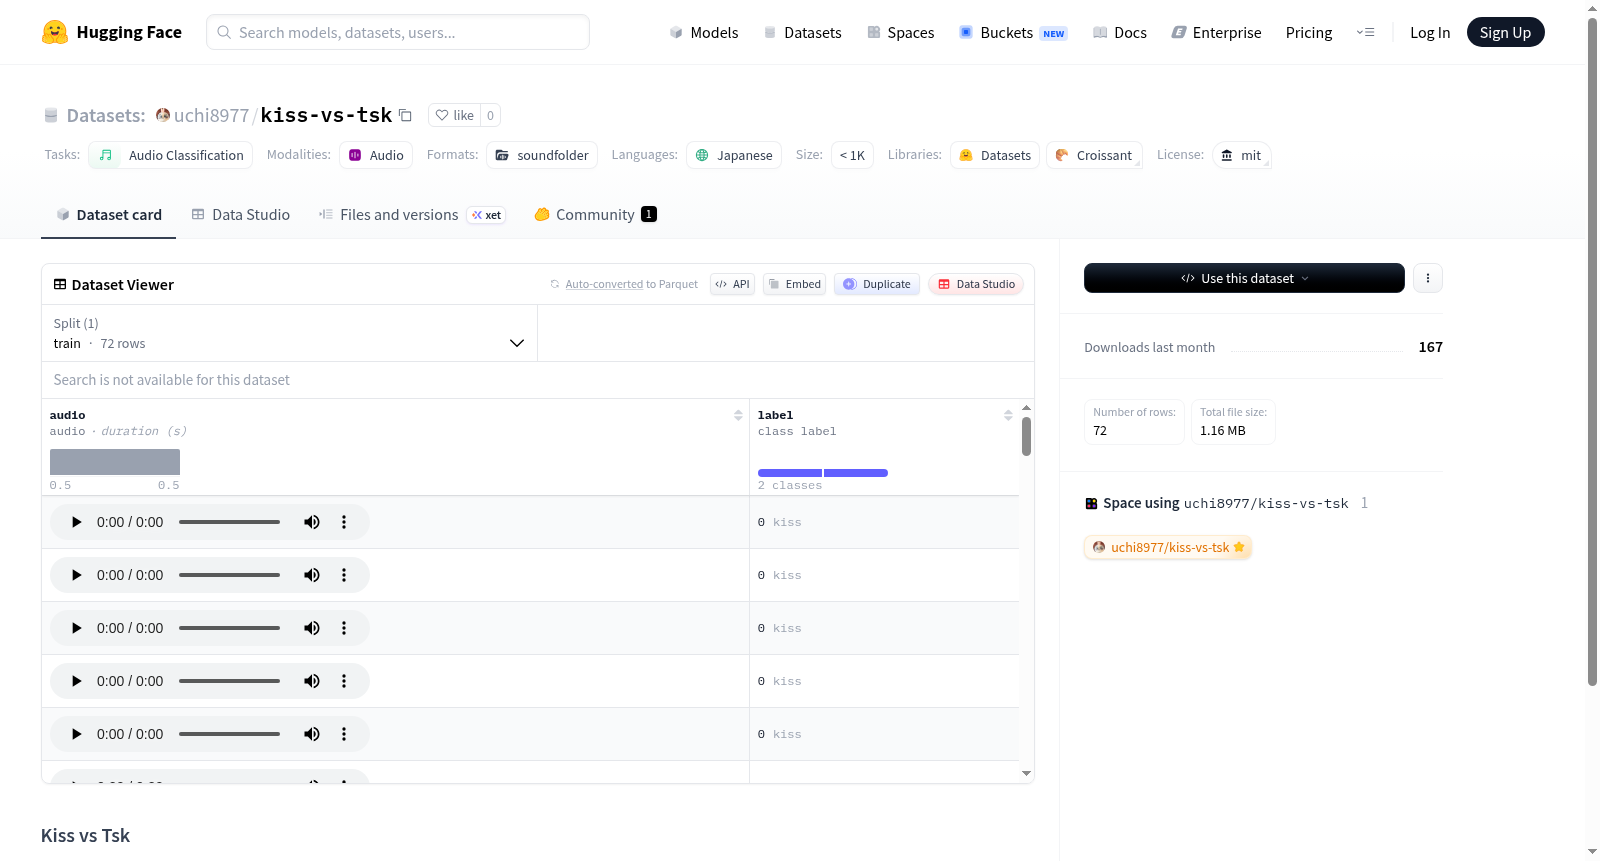Open more options for first audio player
Image resolution: width=1600 pixels, height=861 pixels.
click(x=344, y=522)
